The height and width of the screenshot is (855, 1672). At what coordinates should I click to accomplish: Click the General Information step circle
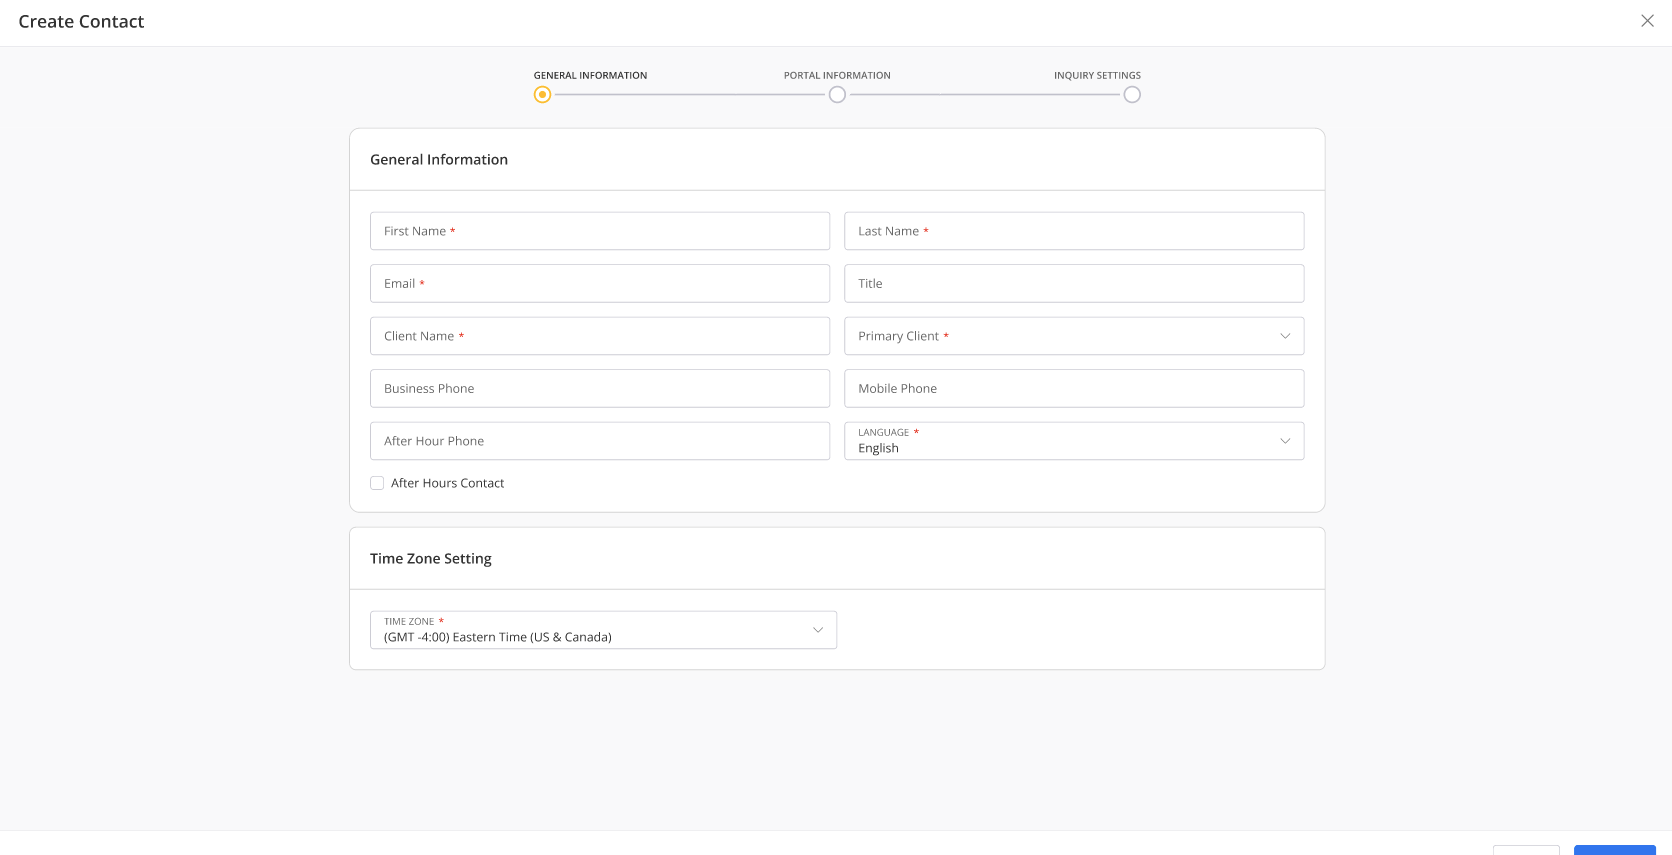542,95
